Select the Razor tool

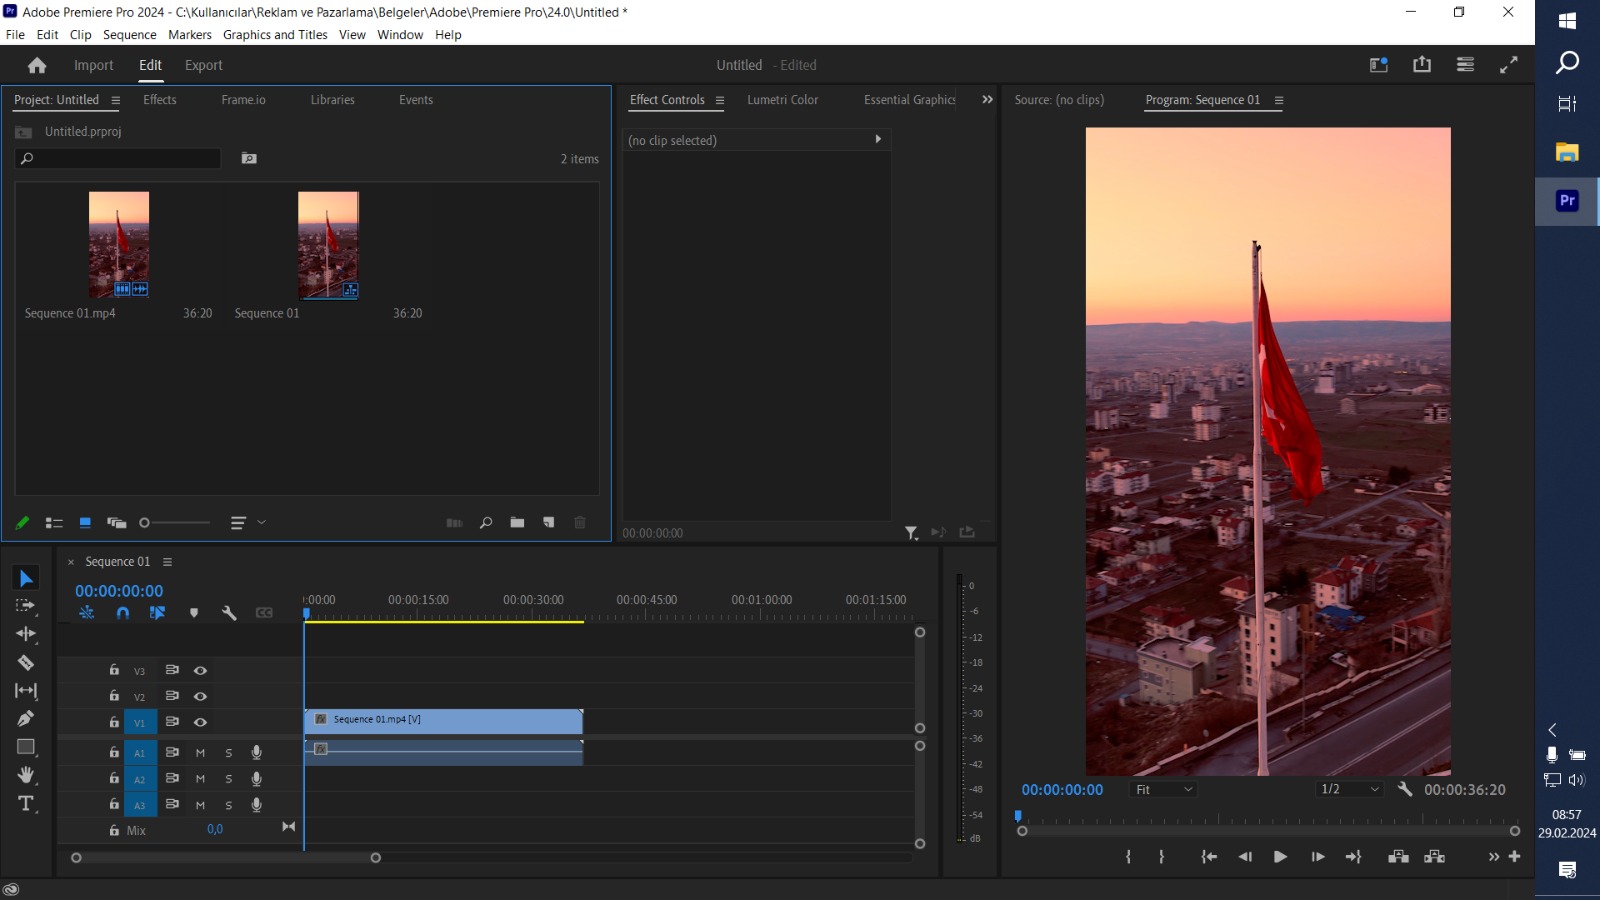click(x=26, y=663)
